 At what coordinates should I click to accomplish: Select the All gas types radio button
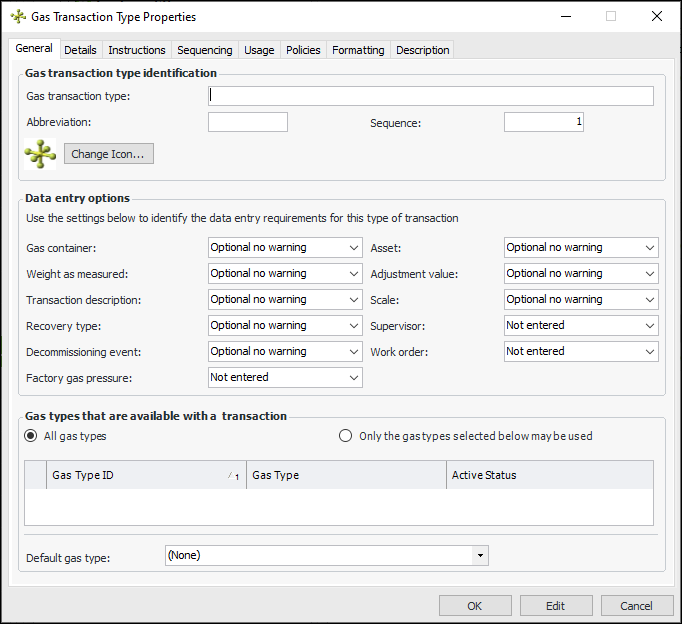tap(32, 436)
